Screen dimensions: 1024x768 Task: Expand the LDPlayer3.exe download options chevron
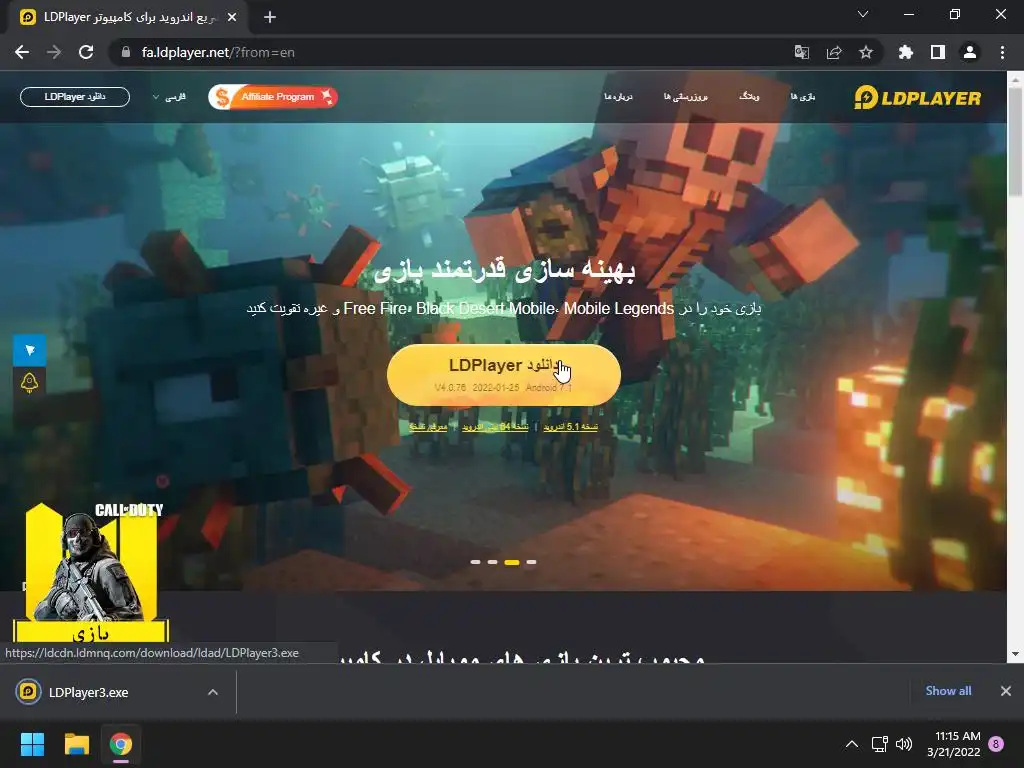[x=213, y=692]
